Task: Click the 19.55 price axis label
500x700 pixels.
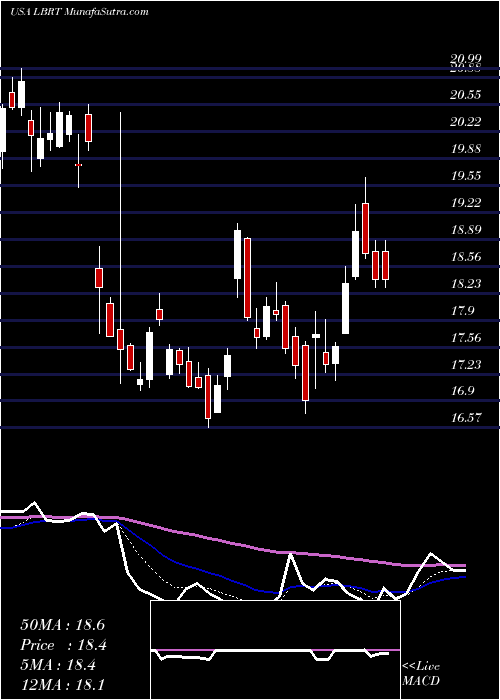Action: (x=466, y=176)
